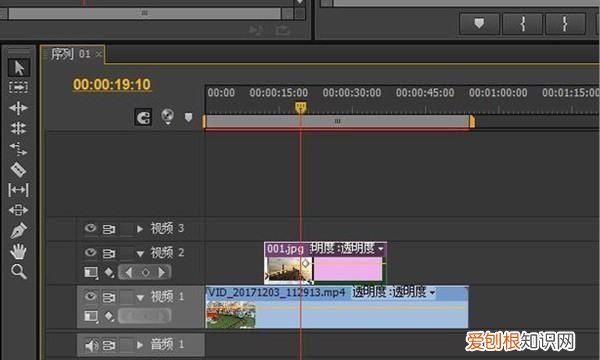Open 透明度 dropdown on VID_20171203 clip
Screen dimensions: 600x360
(x=432, y=293)
